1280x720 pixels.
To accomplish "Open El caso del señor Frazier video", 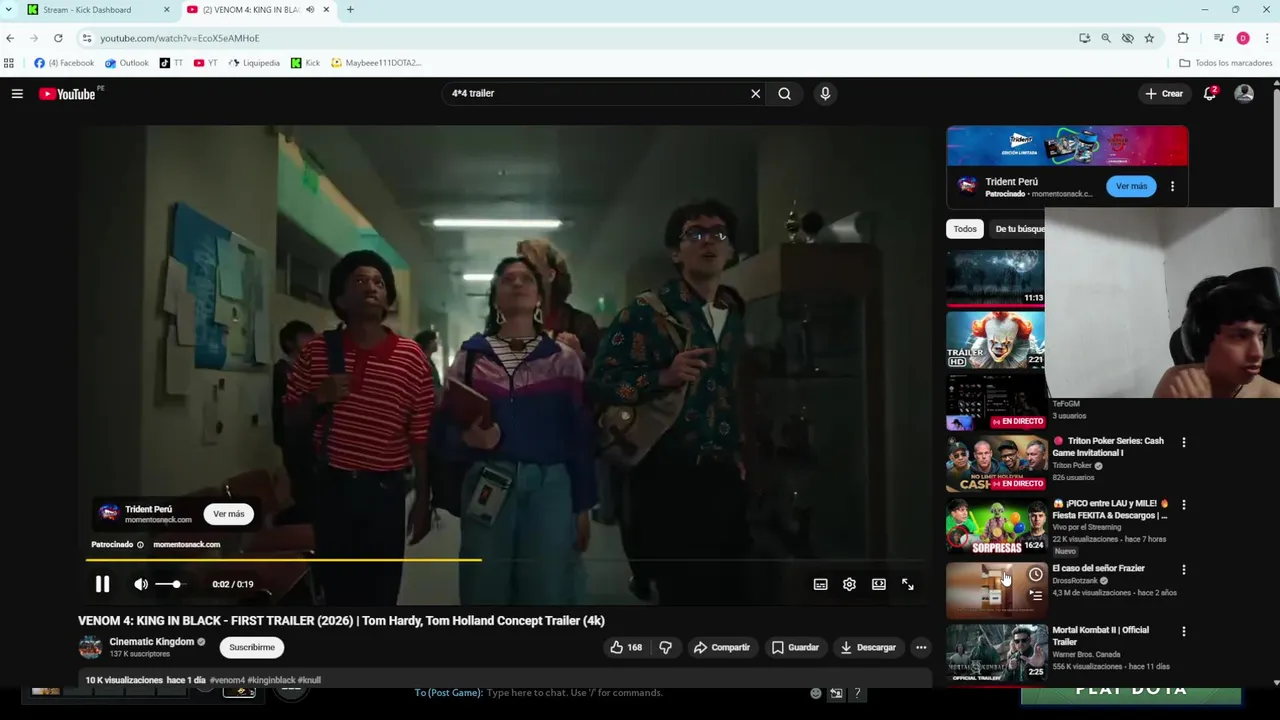I will [x=1098, y=568].
